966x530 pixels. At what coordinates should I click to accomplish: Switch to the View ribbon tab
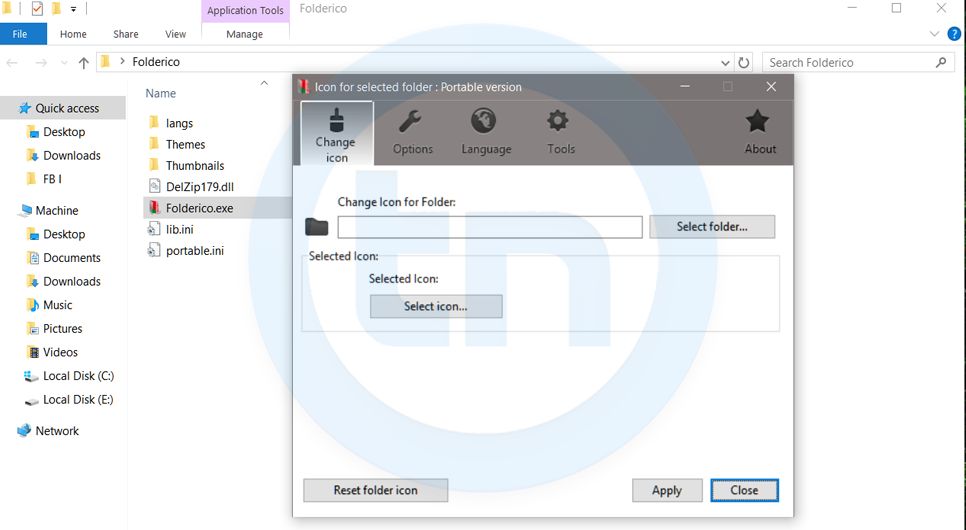175,34
